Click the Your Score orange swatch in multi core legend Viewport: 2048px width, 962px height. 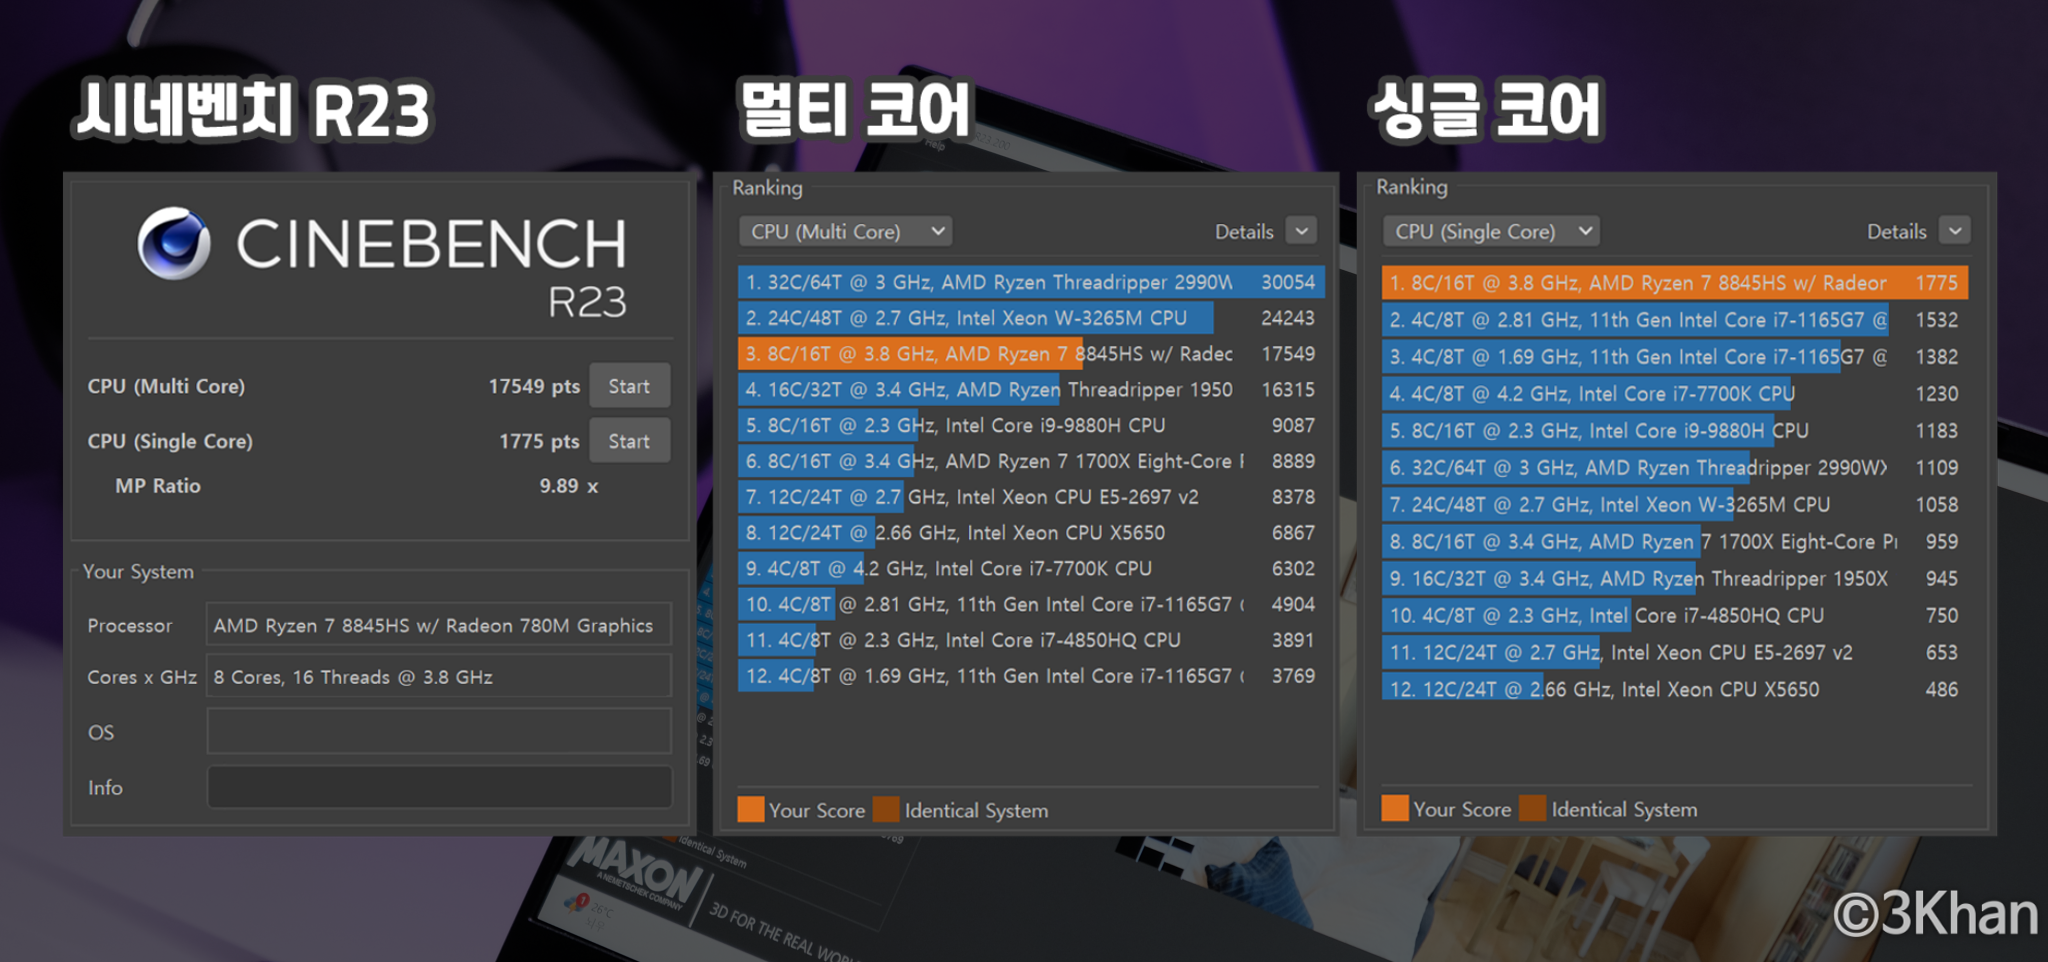click(x=751, y=809)
